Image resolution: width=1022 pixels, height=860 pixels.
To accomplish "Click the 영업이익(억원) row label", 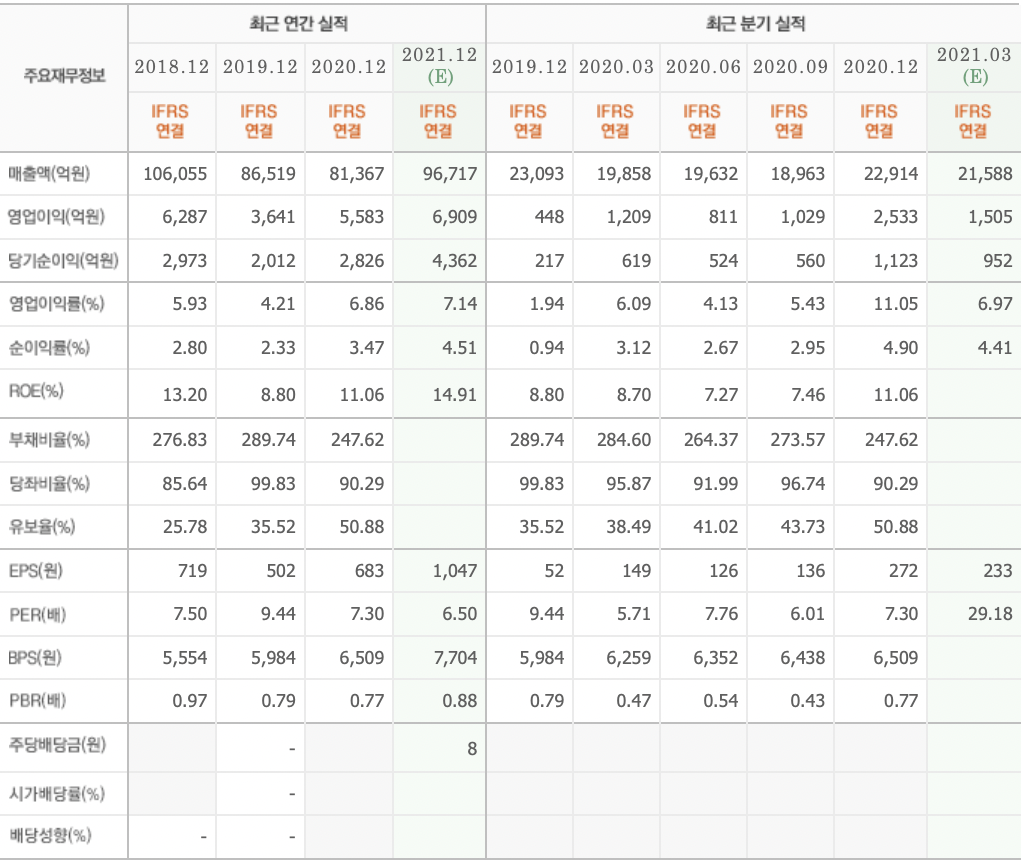I will [56, 216].
